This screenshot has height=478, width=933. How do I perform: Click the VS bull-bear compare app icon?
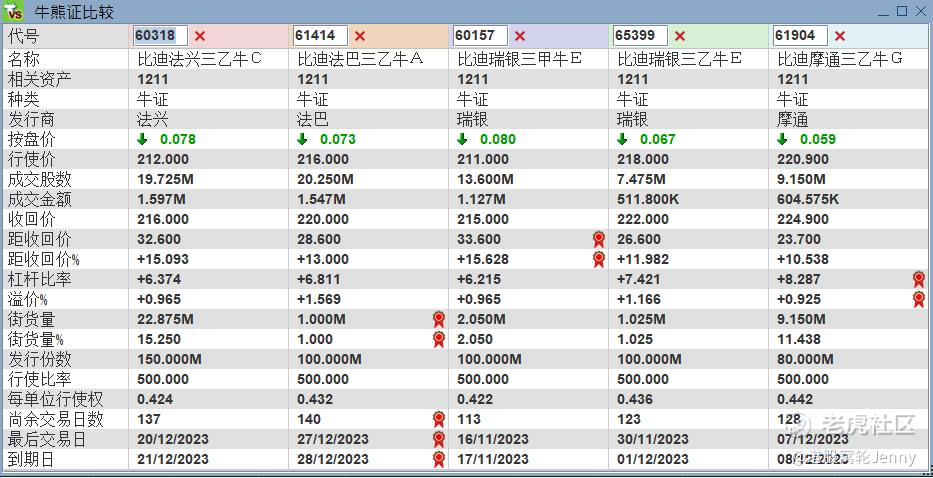click(x=14, y=12)
